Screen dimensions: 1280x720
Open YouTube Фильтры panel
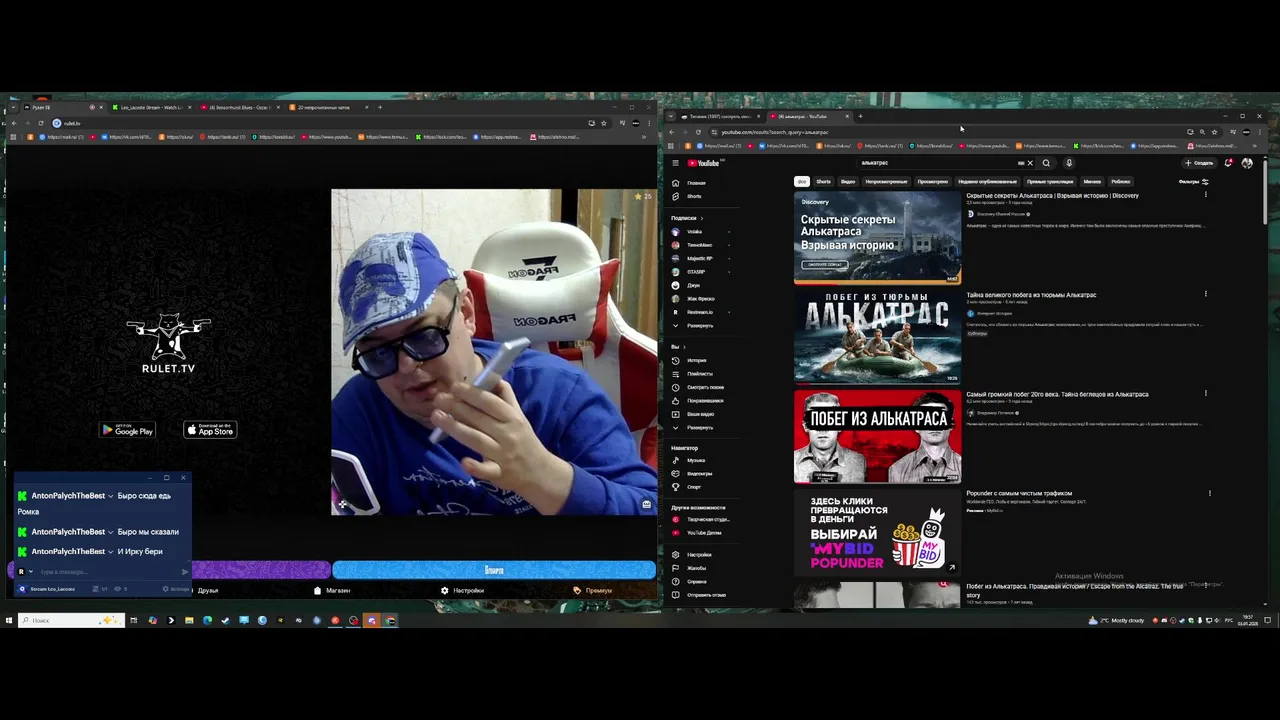point(1193,182)
